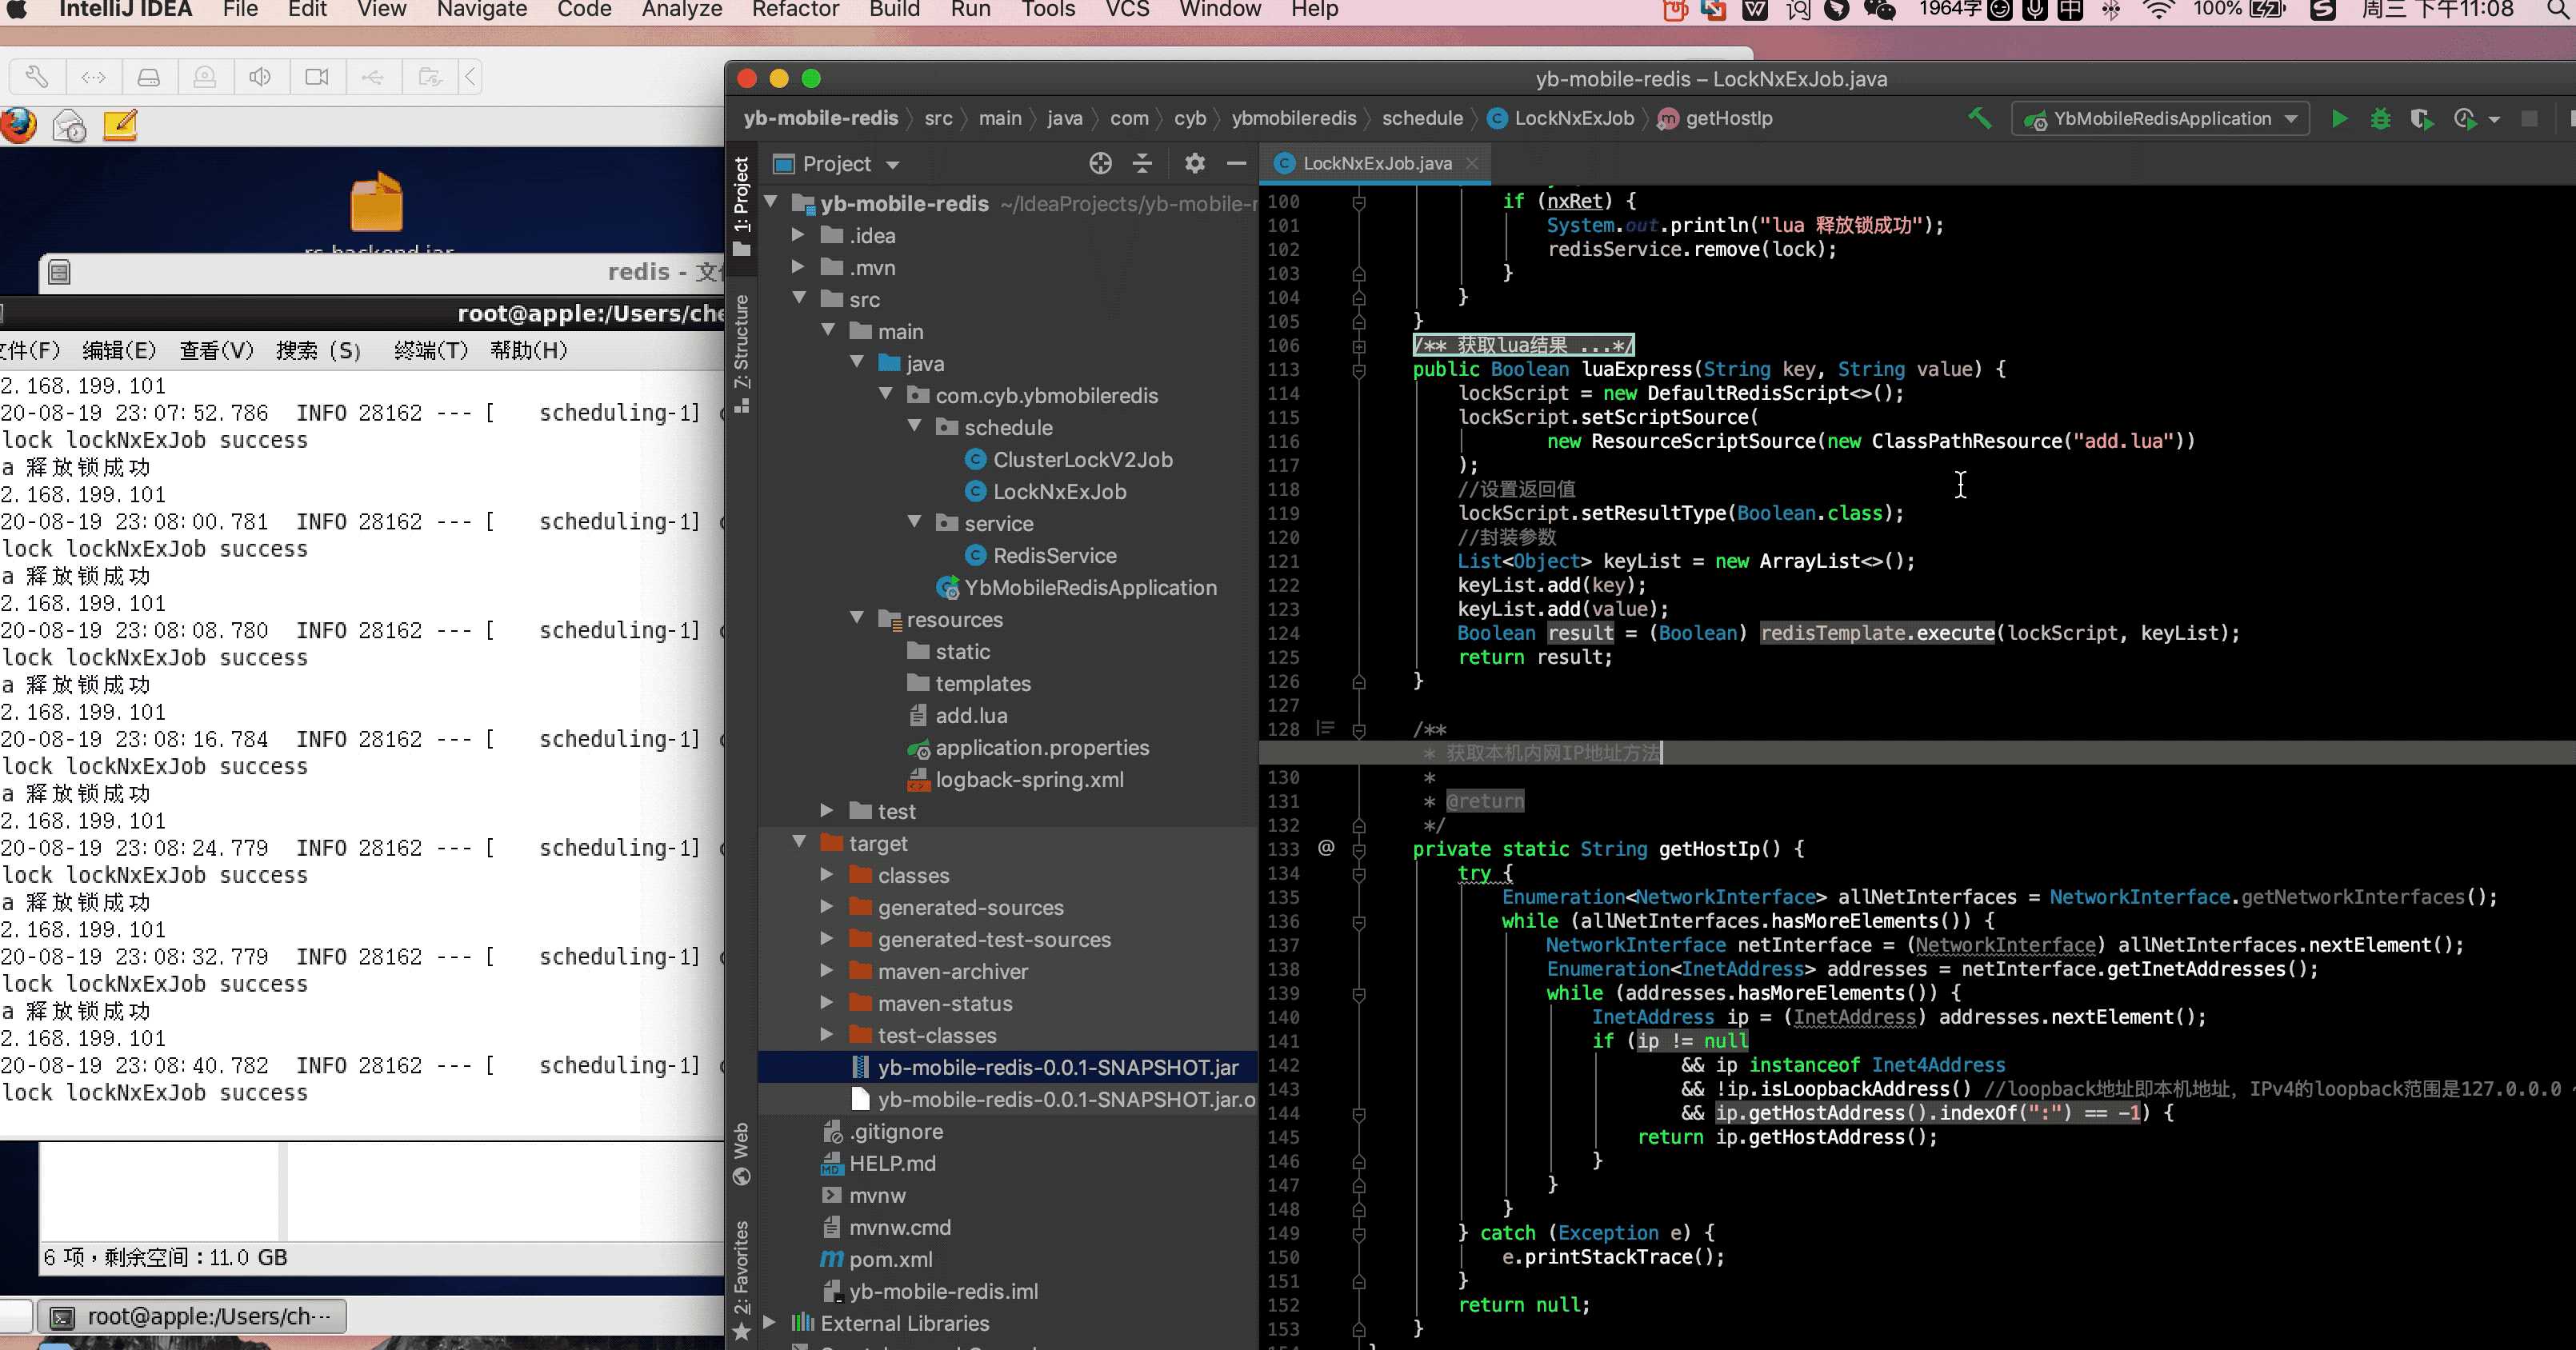Click LockNxExJob breadcrumb in navigation bar
The height and width of the screenshot is (1350, 2576).
[x=1561, y=118]
